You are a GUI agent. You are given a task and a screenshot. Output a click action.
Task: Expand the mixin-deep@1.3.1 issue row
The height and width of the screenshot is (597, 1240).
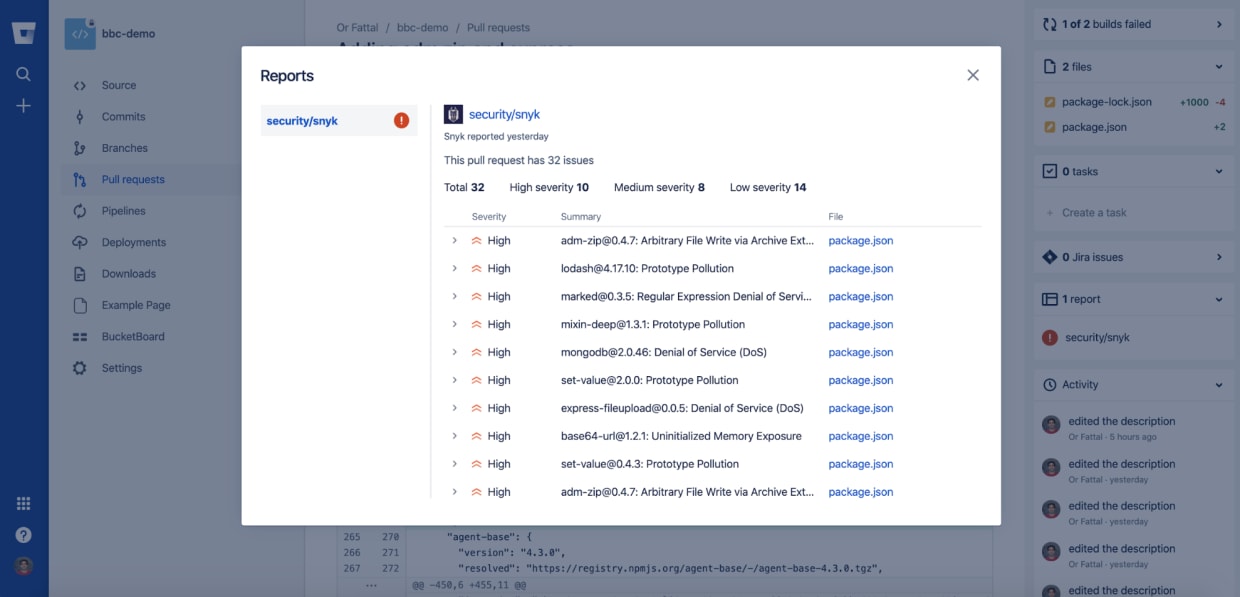[454, 325]
